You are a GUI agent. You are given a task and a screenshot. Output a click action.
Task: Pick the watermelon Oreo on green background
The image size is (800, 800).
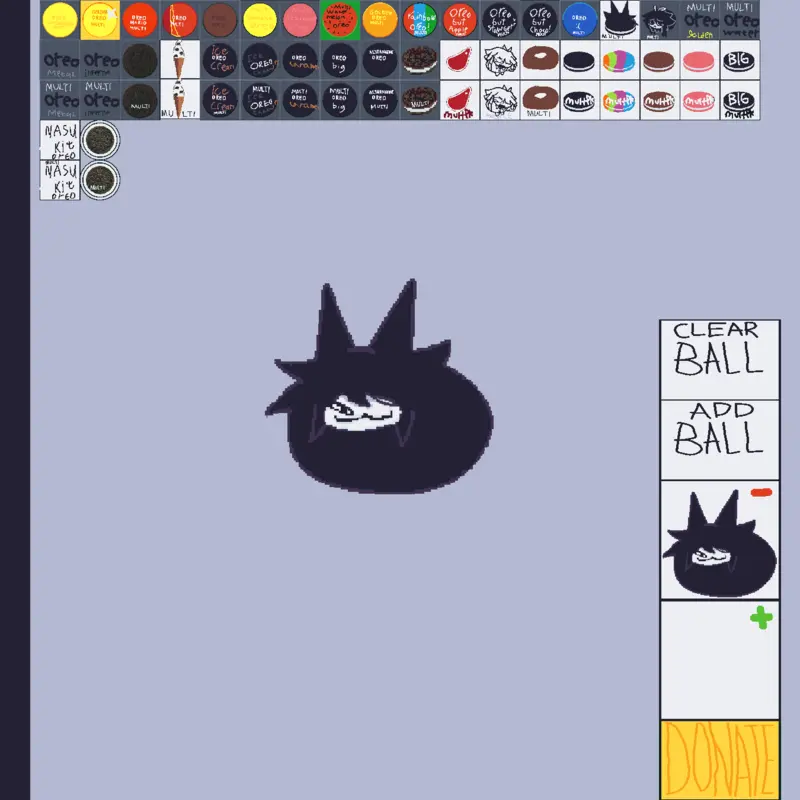point(340,20)
